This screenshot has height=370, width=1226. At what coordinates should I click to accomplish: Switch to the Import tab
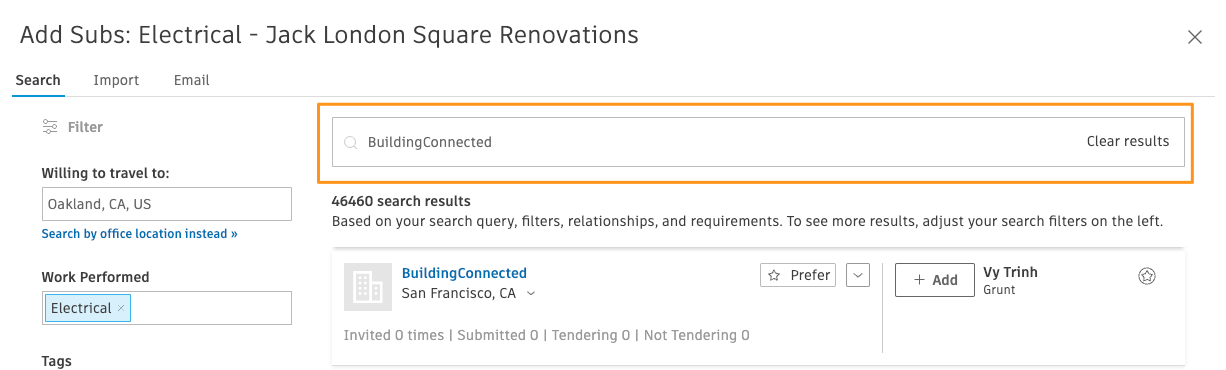(x=116, y=80)
